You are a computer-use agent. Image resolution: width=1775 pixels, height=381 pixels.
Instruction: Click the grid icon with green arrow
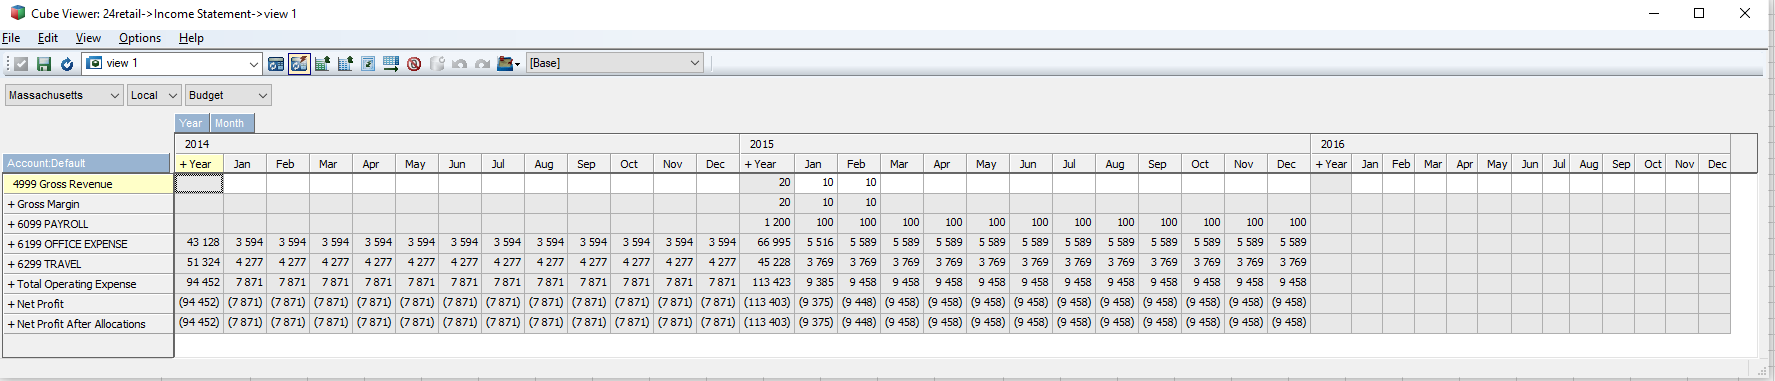click(391, 64)
